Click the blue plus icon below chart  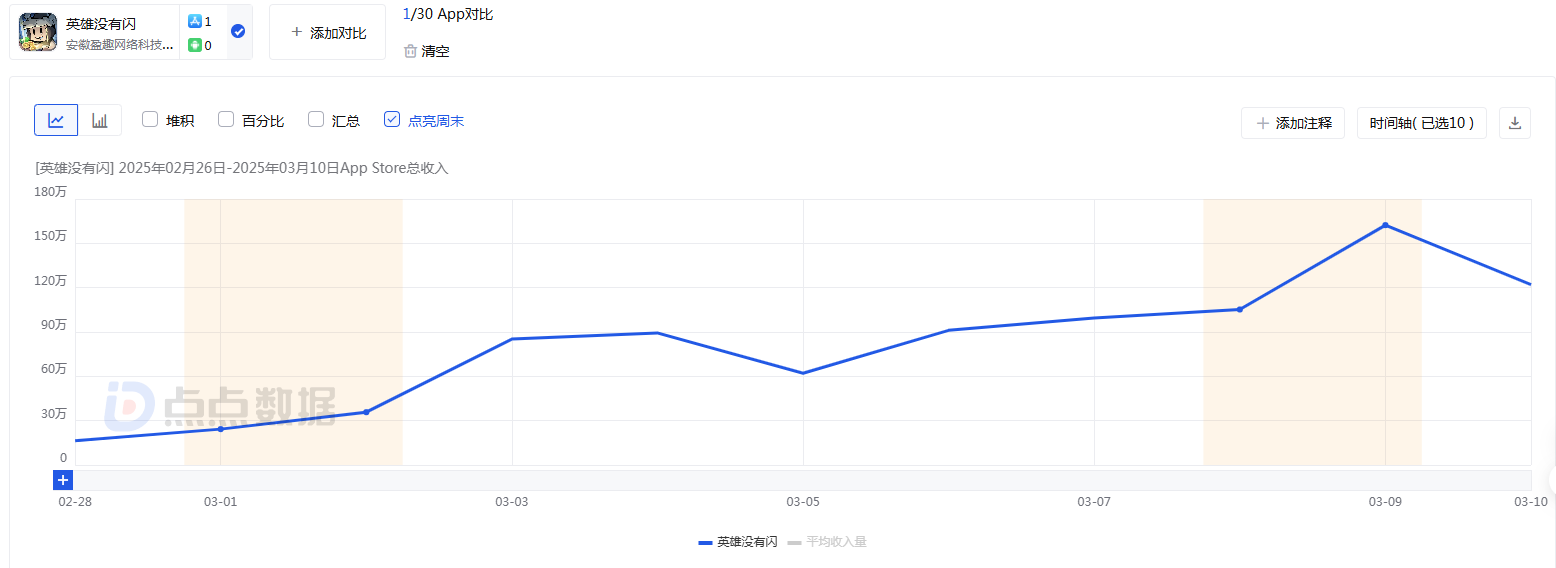coord(63,480)
